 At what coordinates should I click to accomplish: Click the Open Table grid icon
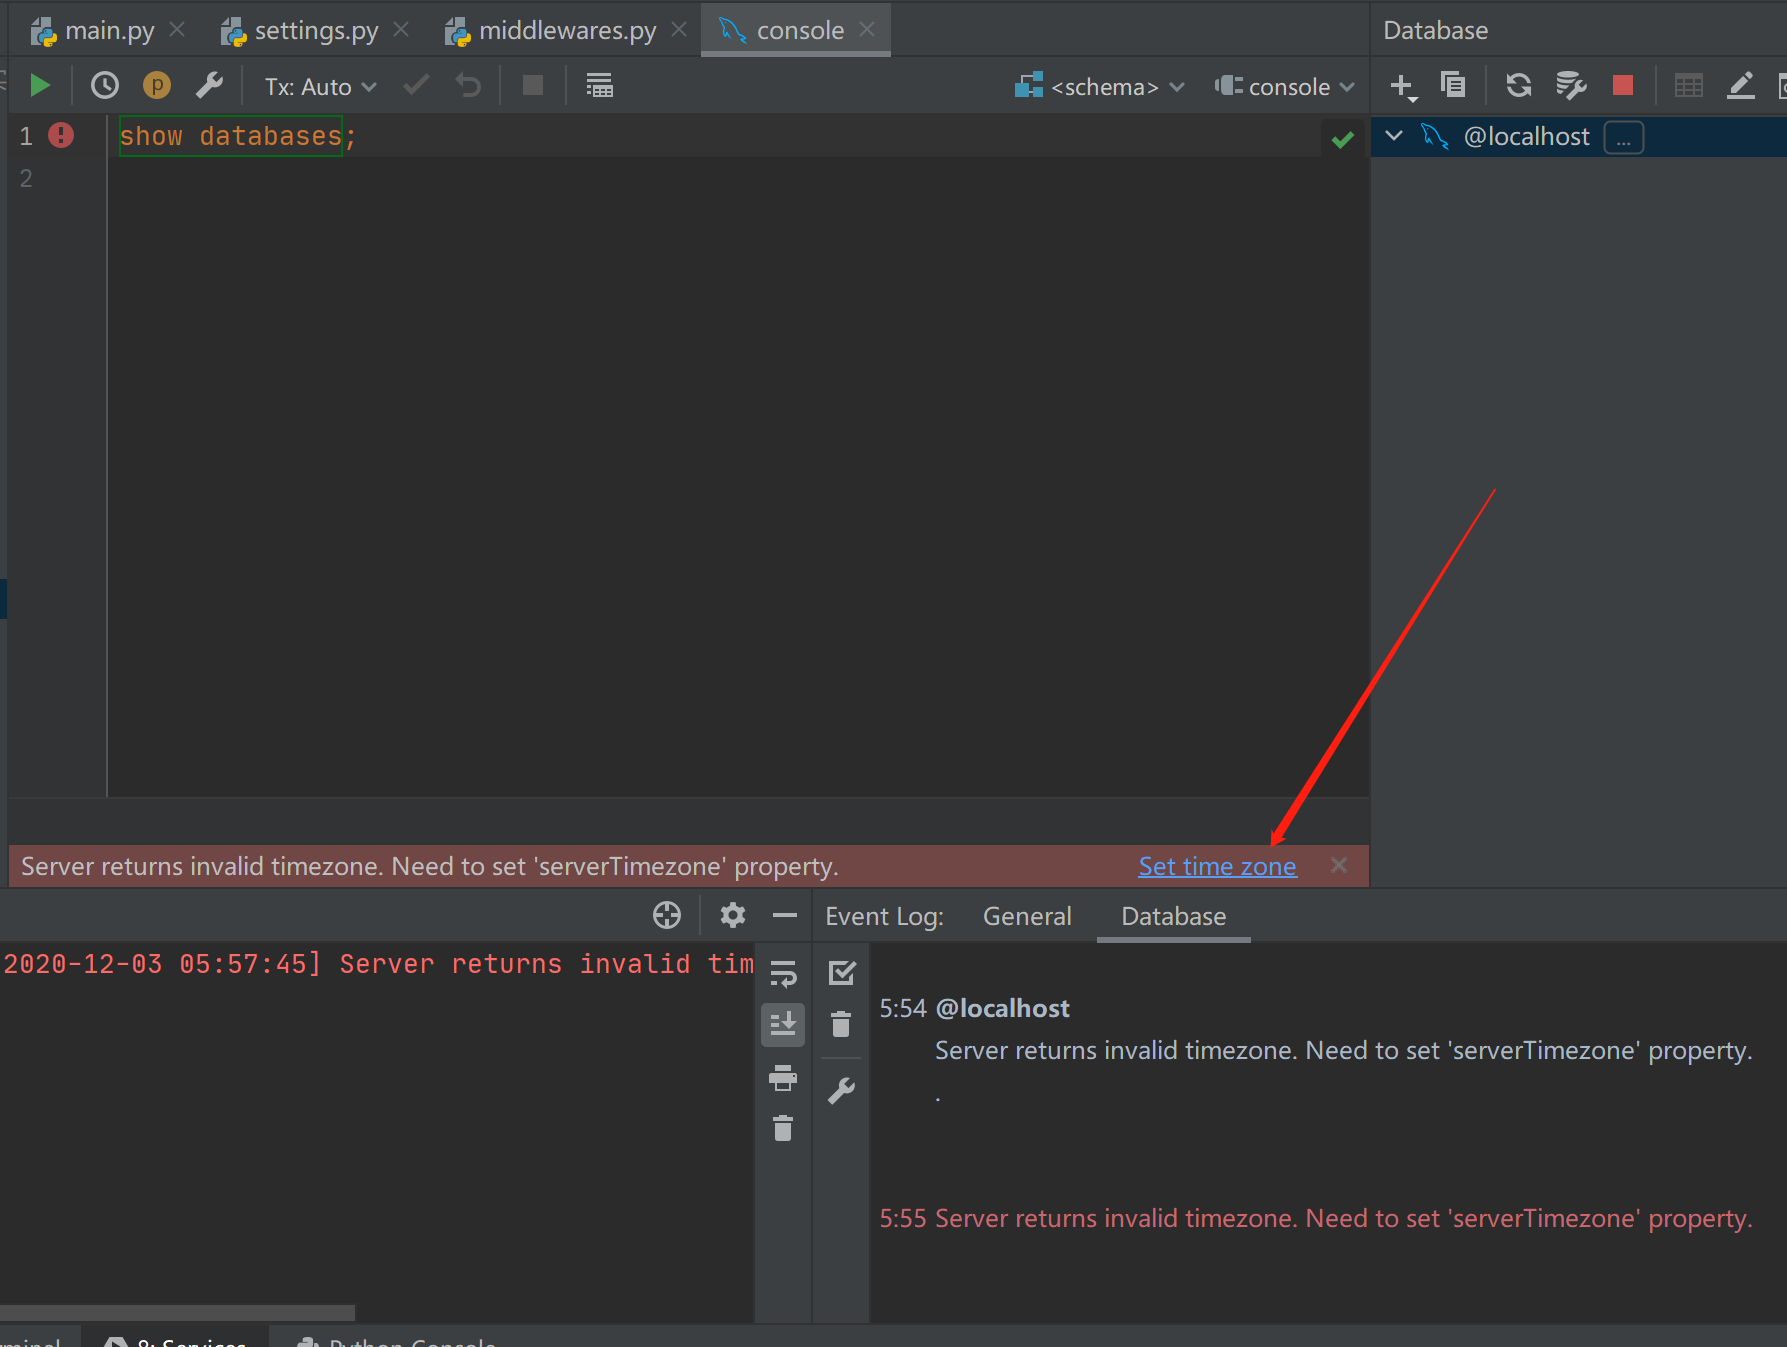coord(1689,86)
